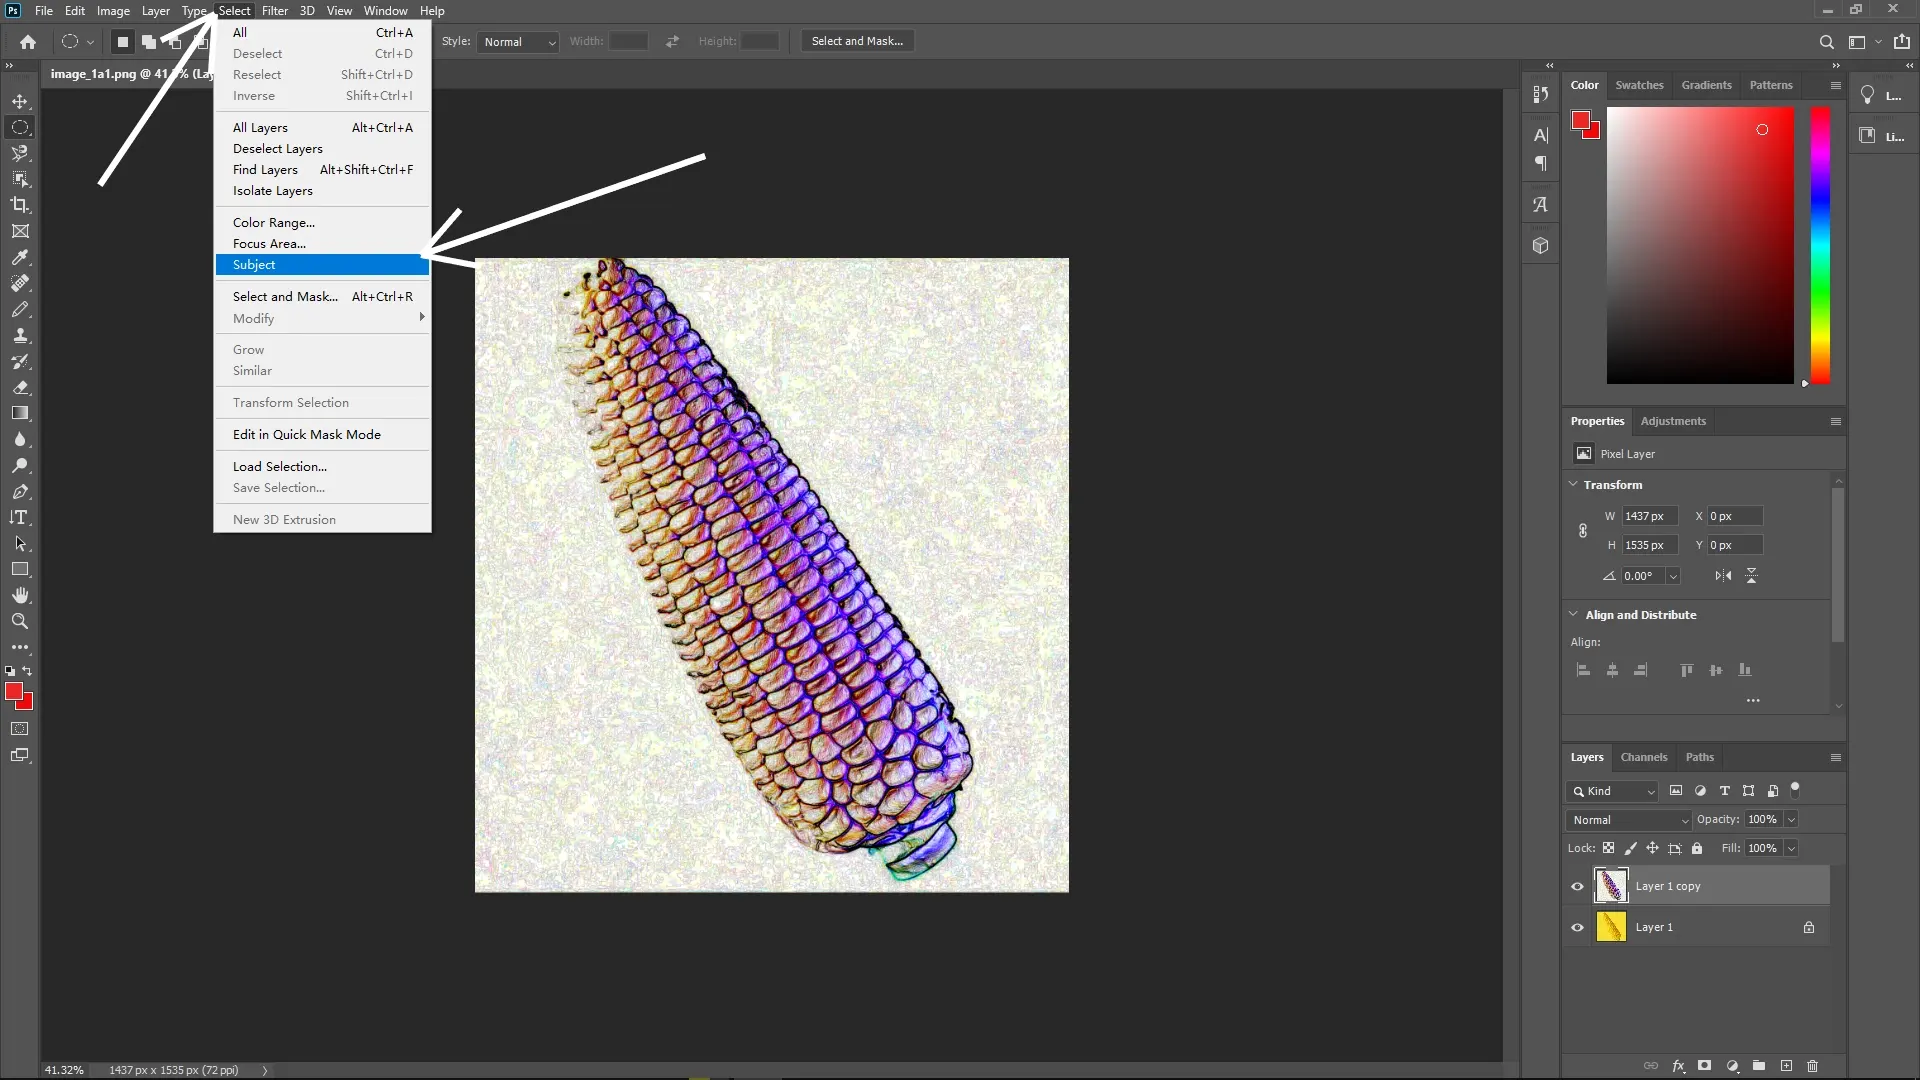The height and width of the screenshot is (1080, 1920).
Task: Delete the selected layer
Action: pos(1812,1066)
